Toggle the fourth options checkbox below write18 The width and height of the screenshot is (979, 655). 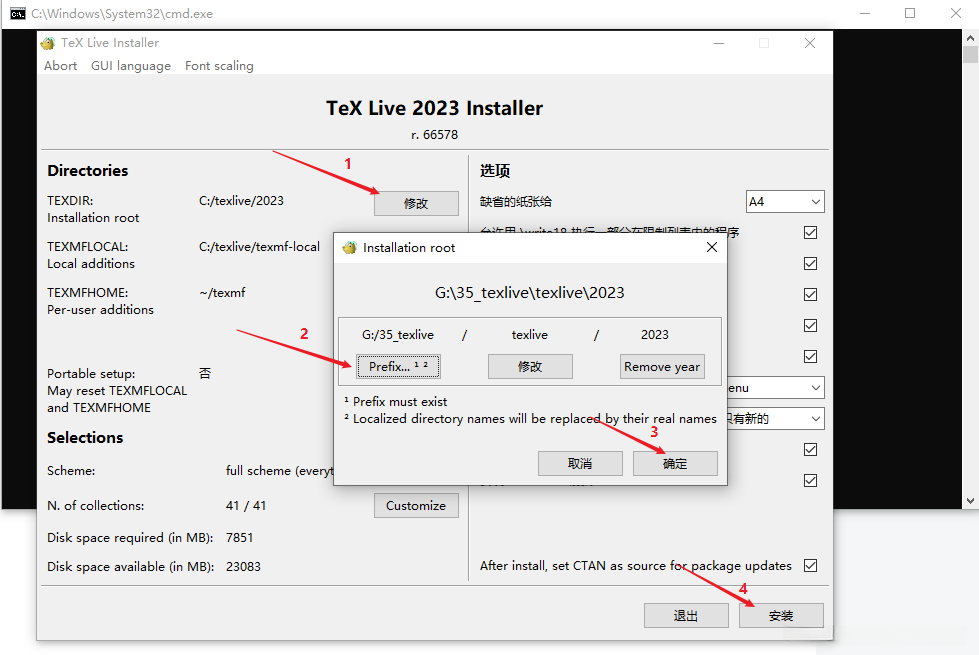810,326
